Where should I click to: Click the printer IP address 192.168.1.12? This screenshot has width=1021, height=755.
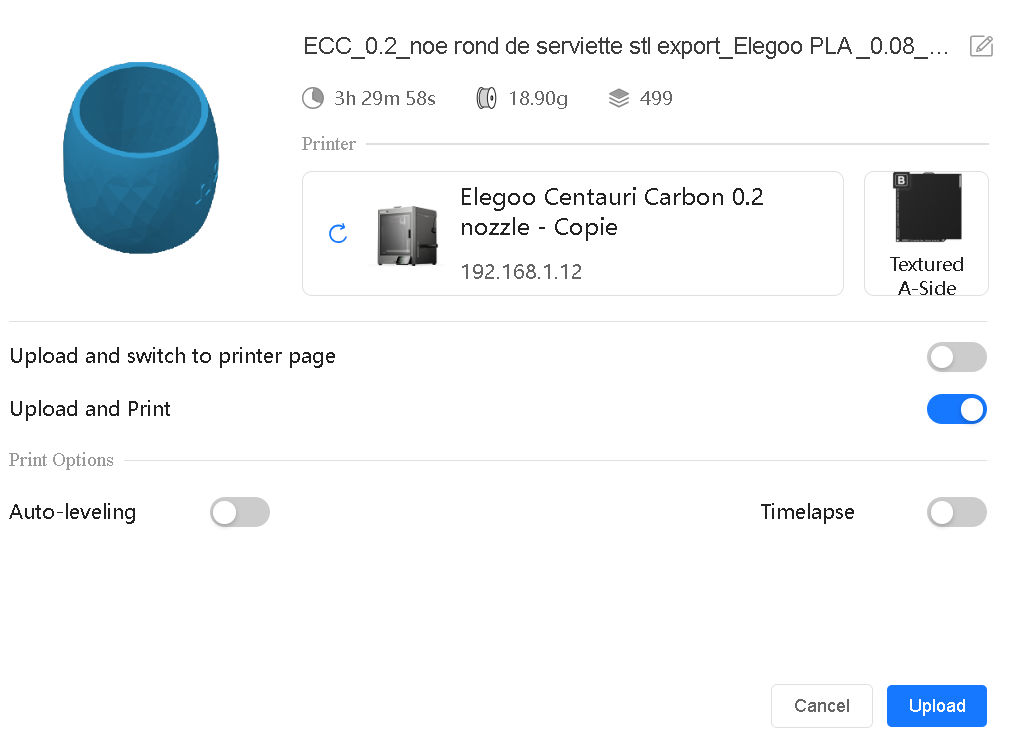tap(521, 272)
